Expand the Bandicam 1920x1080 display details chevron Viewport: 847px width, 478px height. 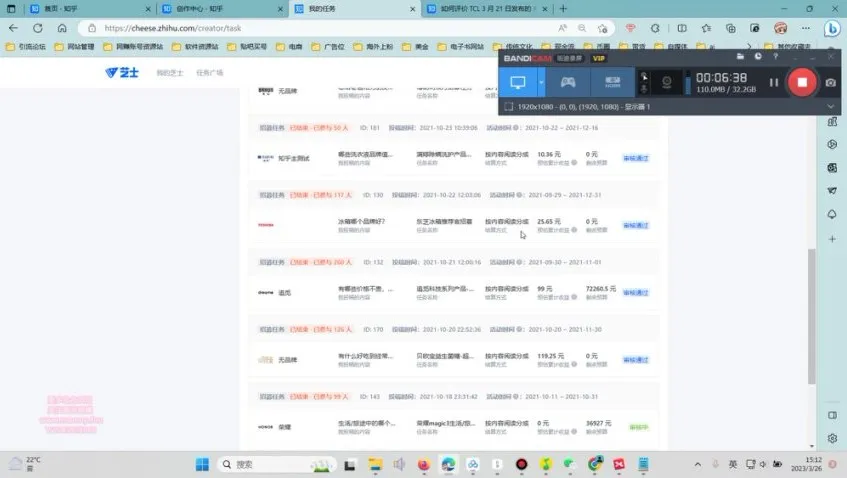pos(830,106)
